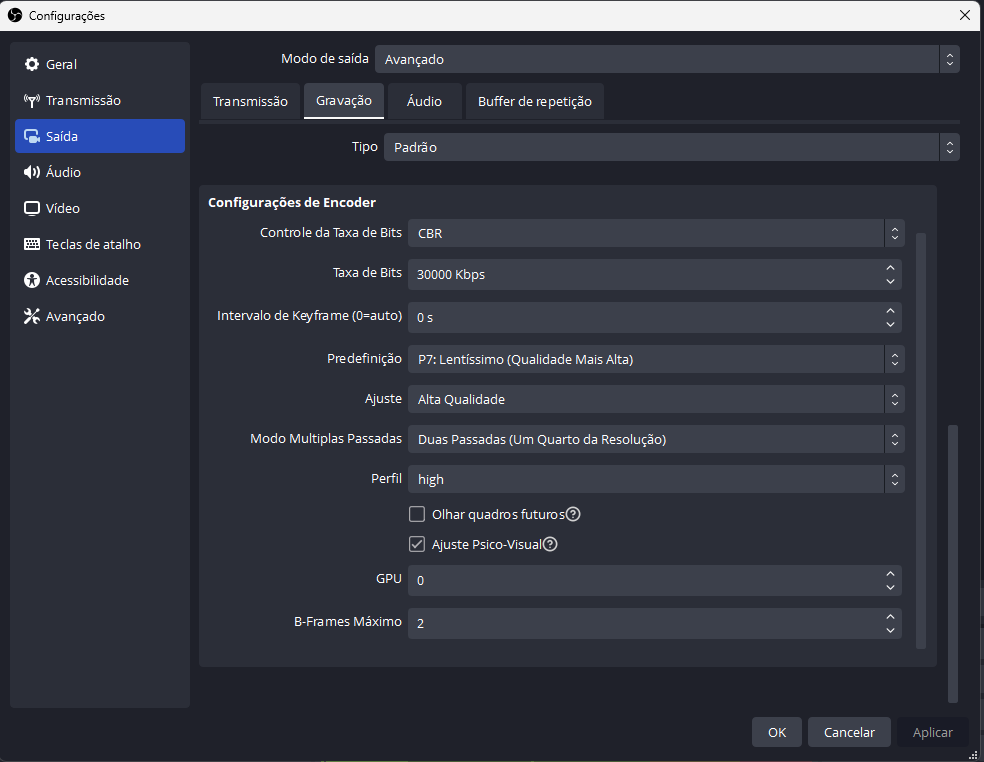Click the Avançado tools icon in sidebar
The width and height of the screenshot is (984, 762).
click(31, 316)
